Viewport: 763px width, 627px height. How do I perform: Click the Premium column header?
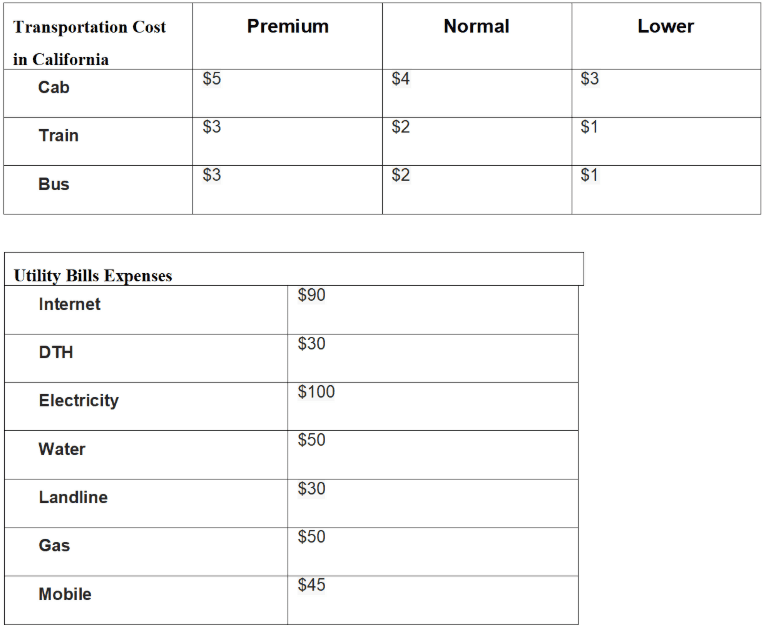[287, 27]
